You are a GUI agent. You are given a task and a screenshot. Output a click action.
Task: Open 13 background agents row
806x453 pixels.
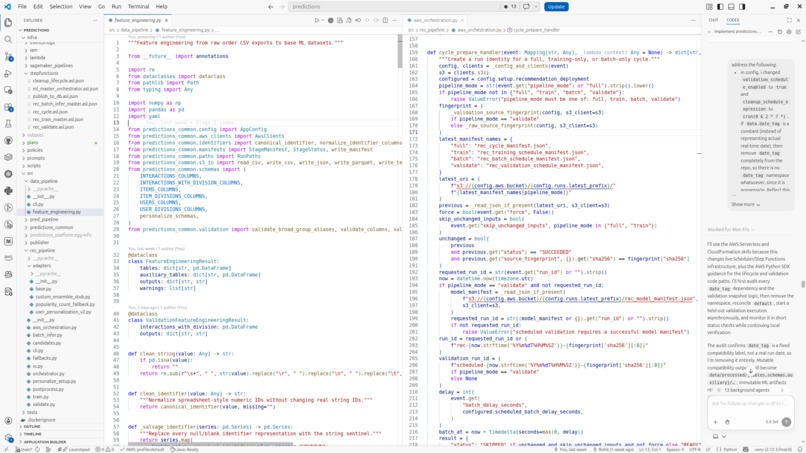[747, 390]
